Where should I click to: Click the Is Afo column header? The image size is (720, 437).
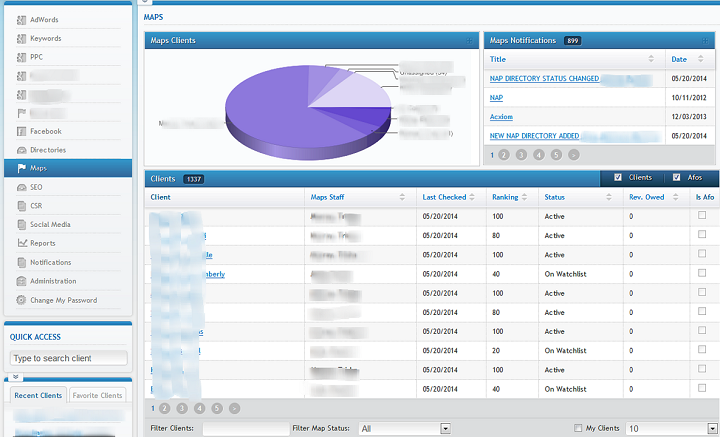coord(704,197)
